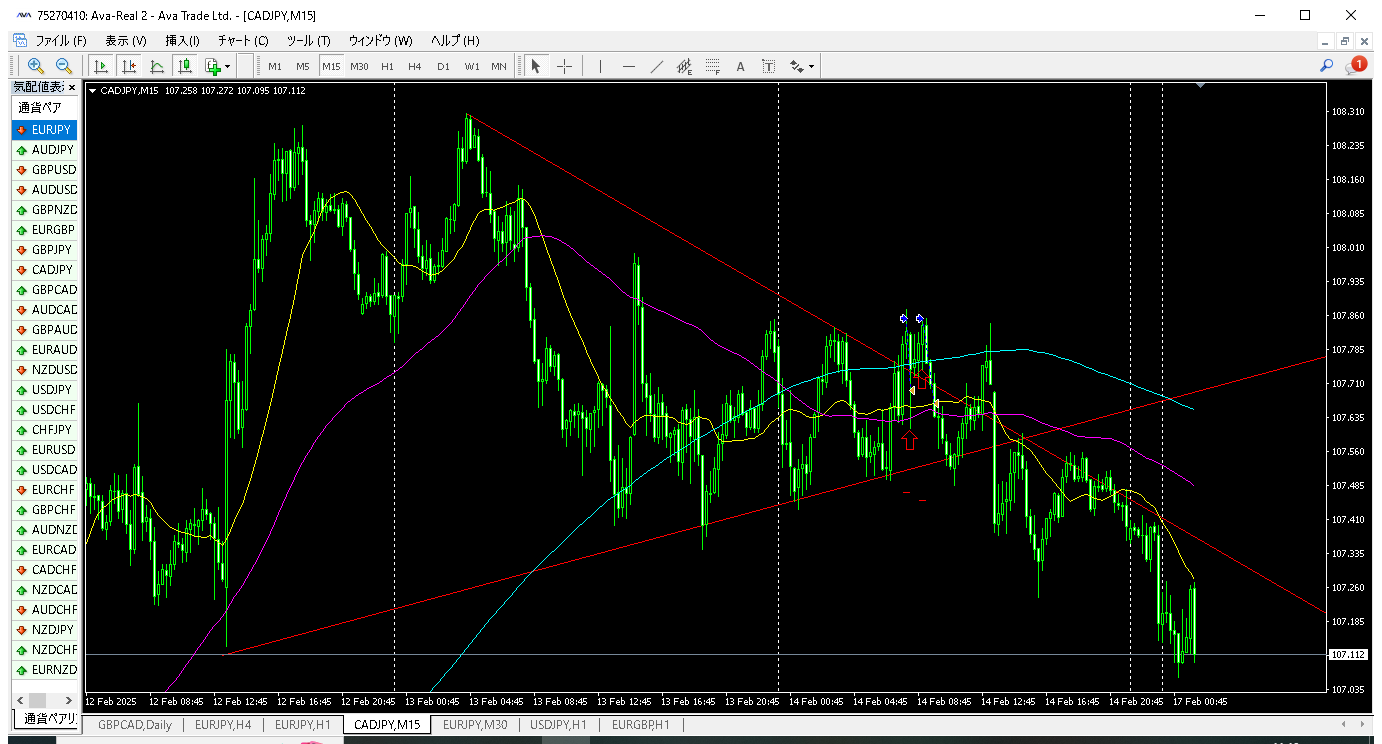Click the 通貨ペア column header

click(x=44, y=108)
